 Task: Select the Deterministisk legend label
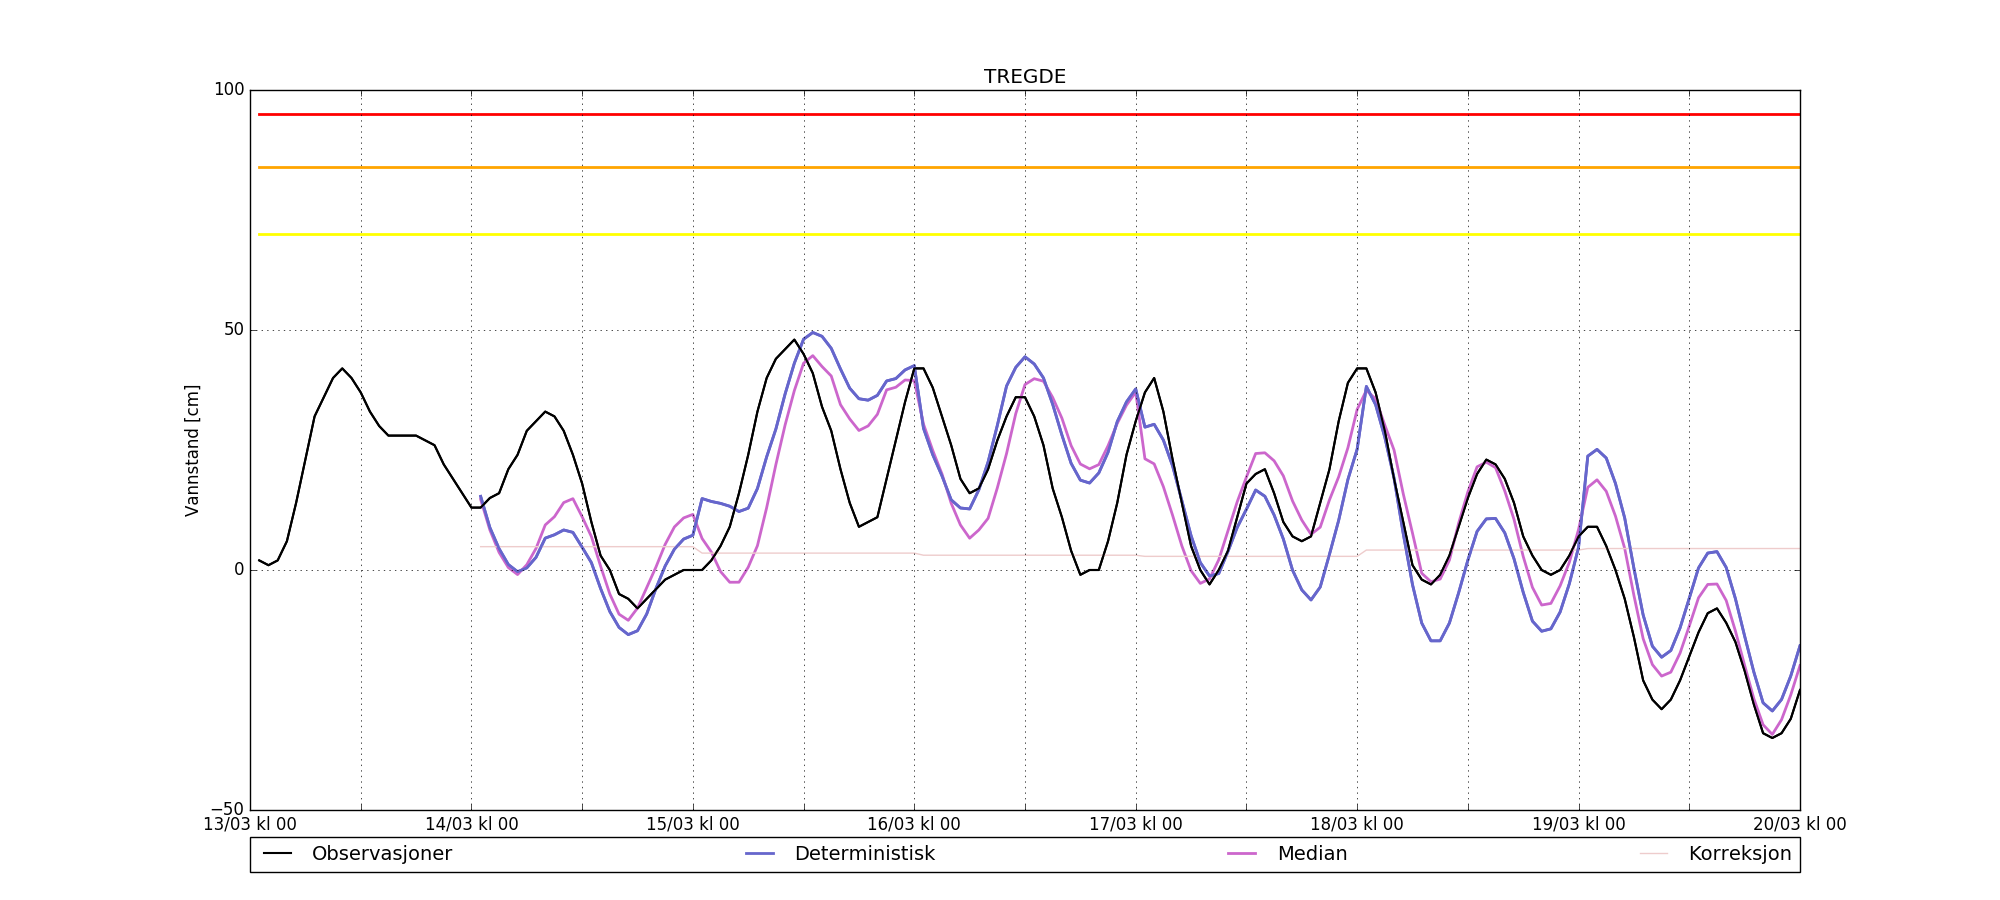click(864, 854)
